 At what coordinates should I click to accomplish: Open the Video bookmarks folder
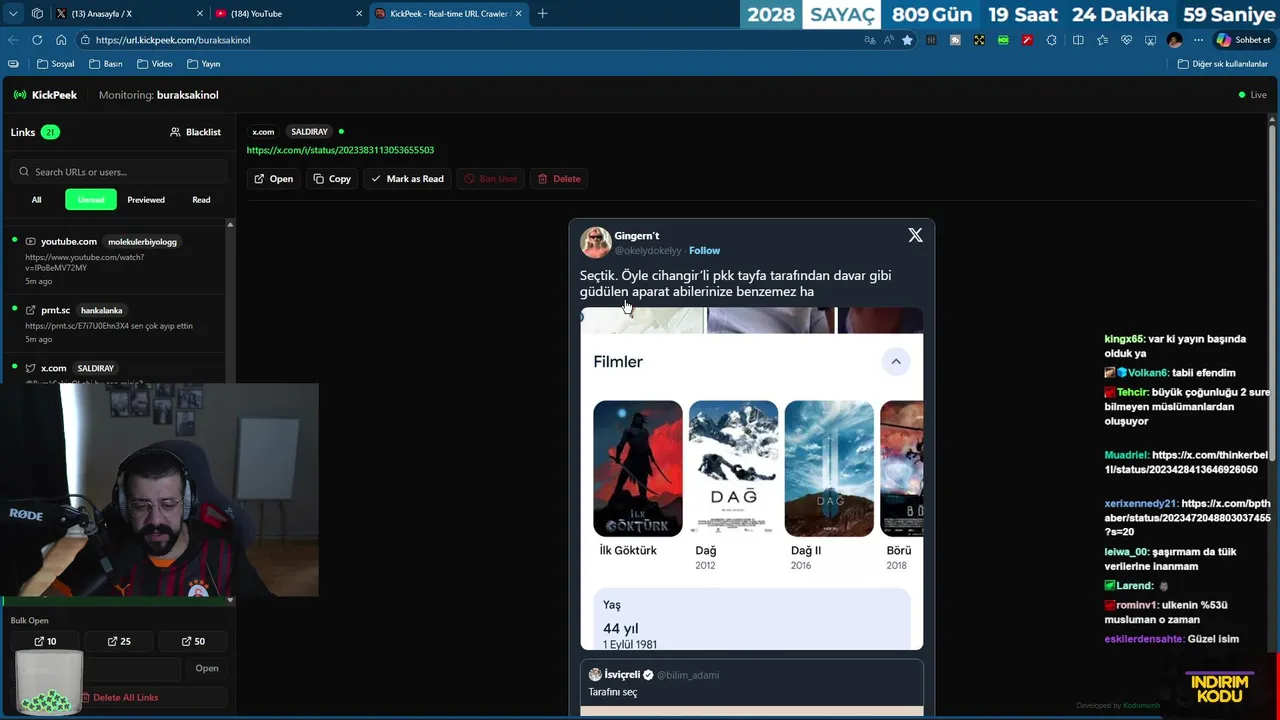pos(155,64)
